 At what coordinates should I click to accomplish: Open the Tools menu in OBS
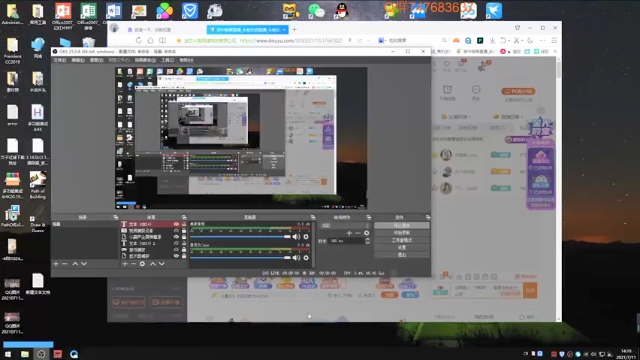[167, 60]
